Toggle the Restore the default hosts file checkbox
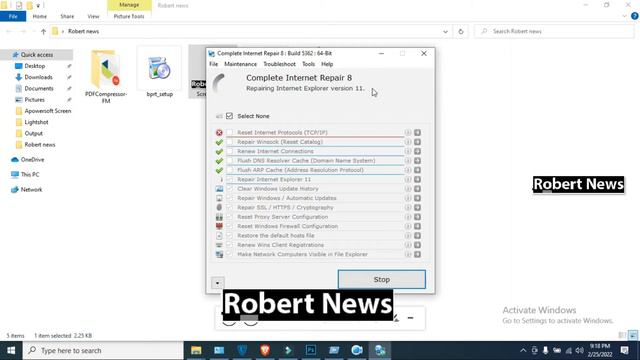640x360 pixels. tap(230, 236)
